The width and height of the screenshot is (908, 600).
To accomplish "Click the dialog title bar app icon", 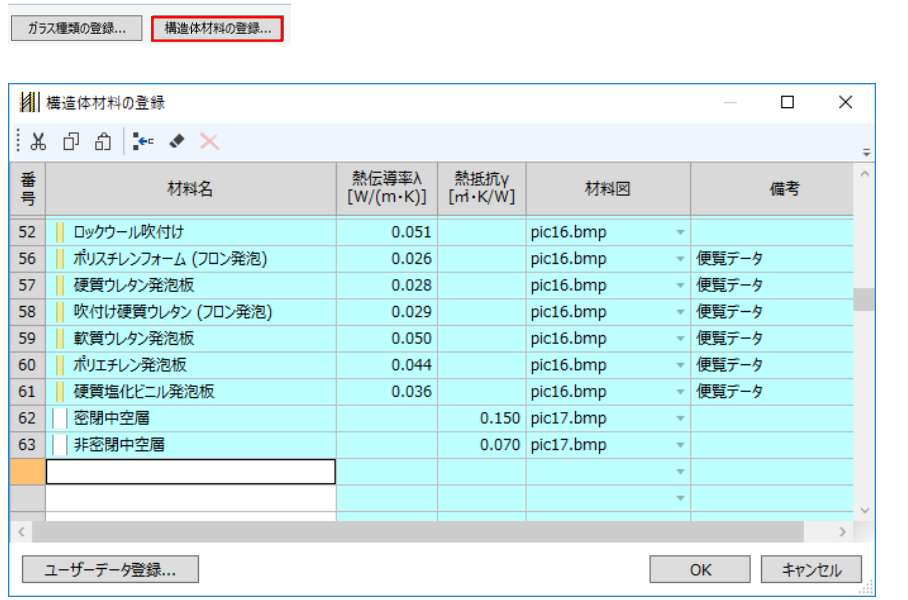I will 29,102.
